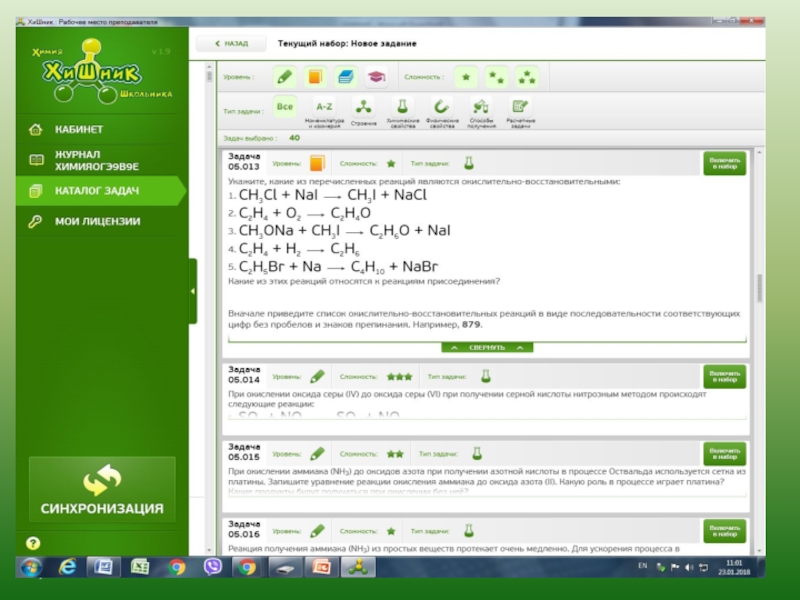Open Журнал in the sidebar
Screen dimensions: 800x600
(97, 160)
